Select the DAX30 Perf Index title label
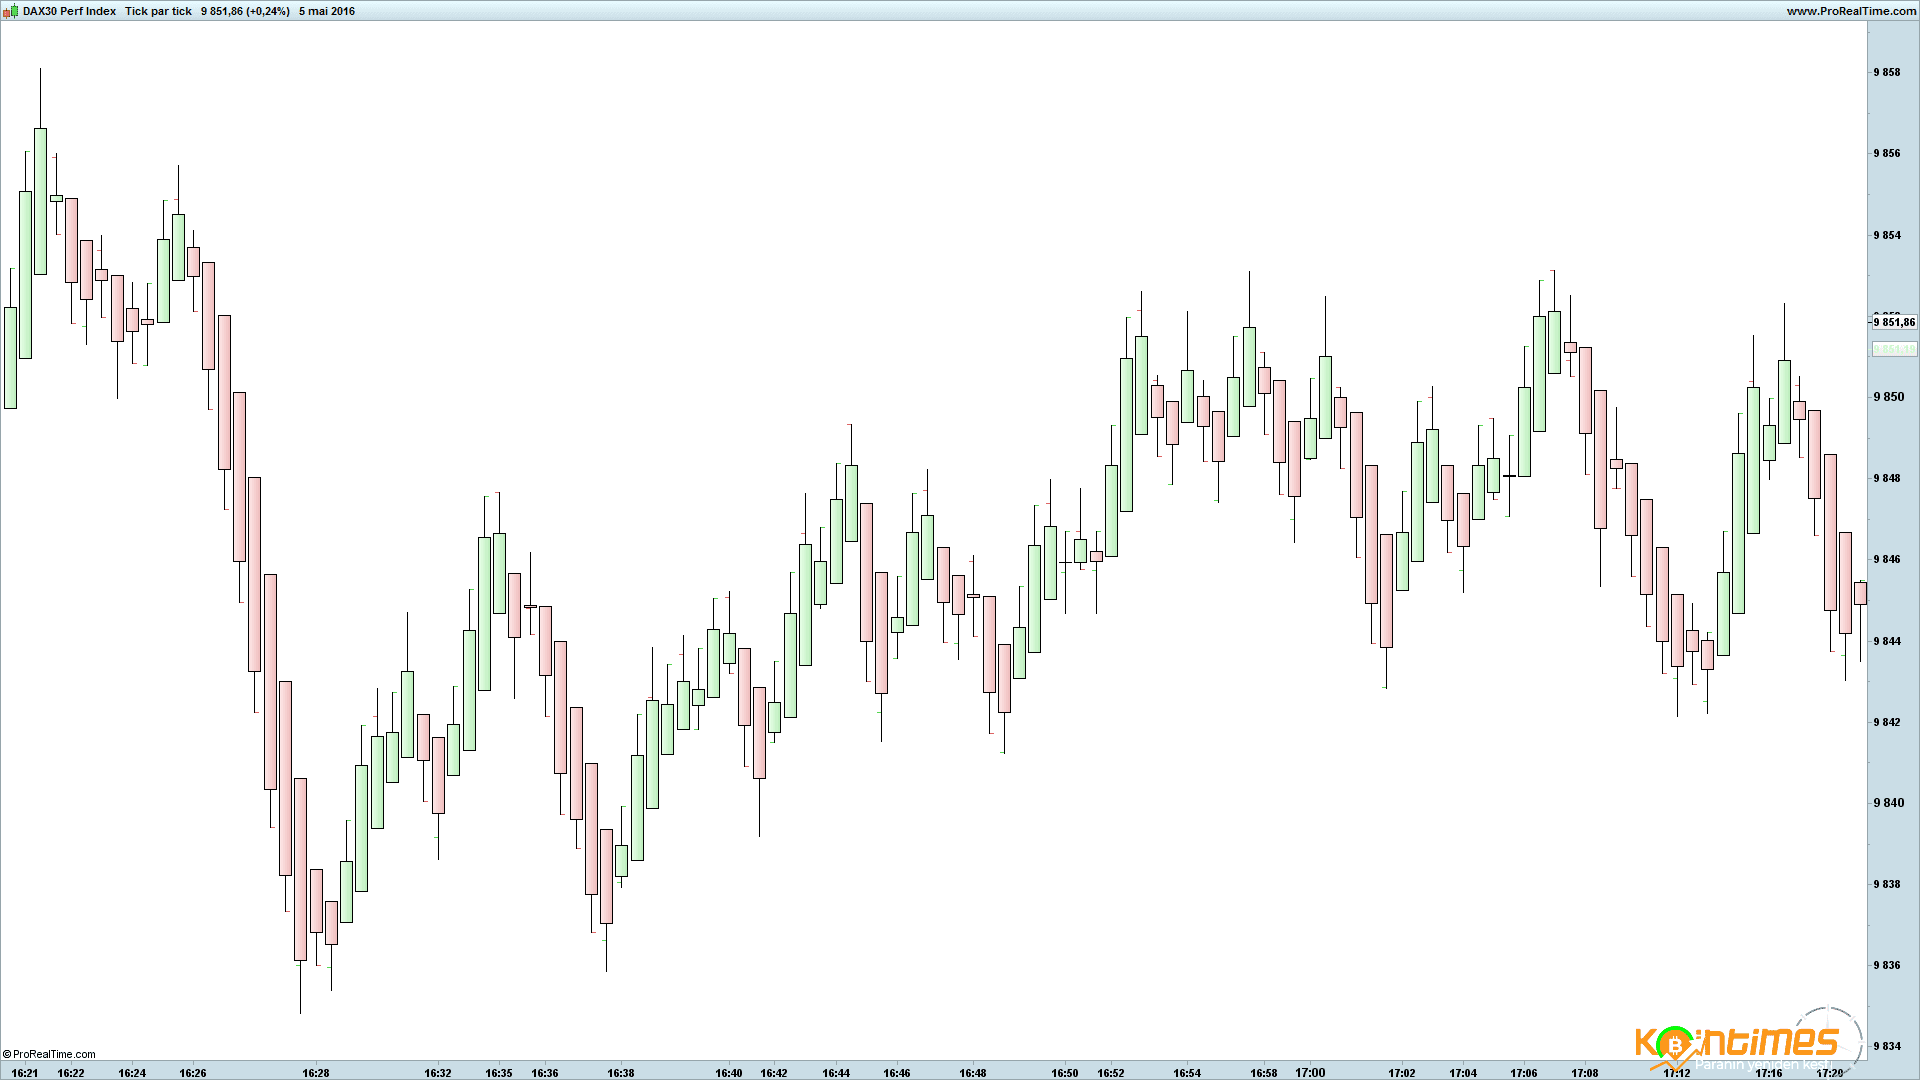Image resolution: width=1920 pixels, height=1080 pixels. click(x=69, y=11)
